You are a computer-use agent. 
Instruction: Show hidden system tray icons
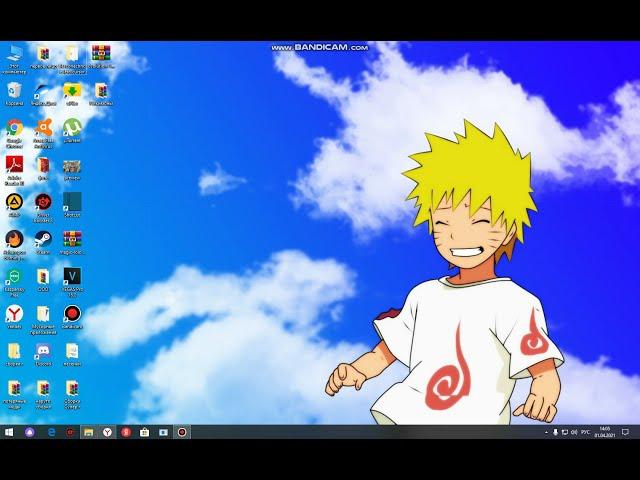click(x=546, y=432)
